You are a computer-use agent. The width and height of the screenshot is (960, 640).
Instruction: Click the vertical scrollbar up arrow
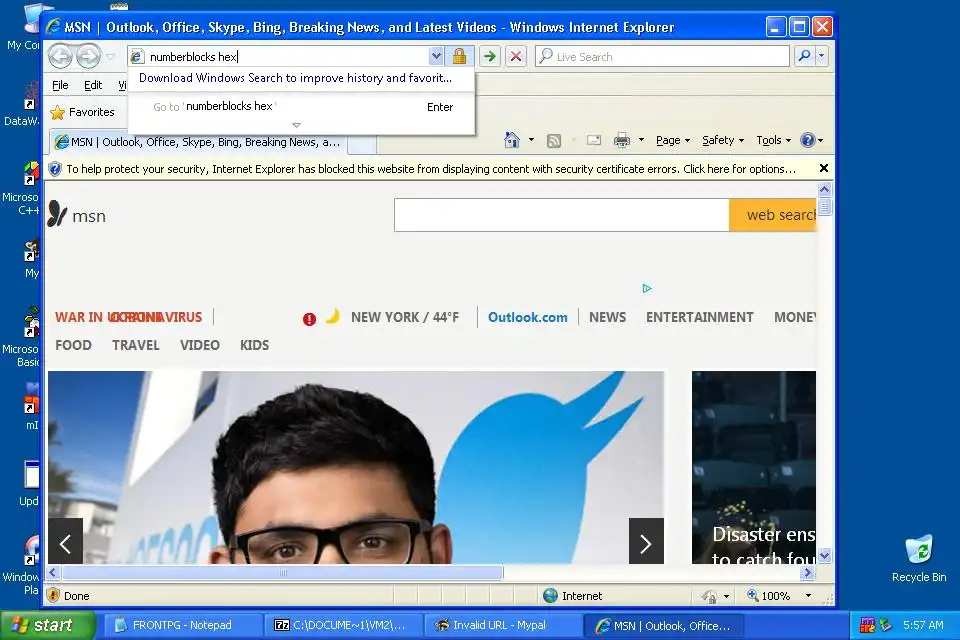[x=825, y=189]
